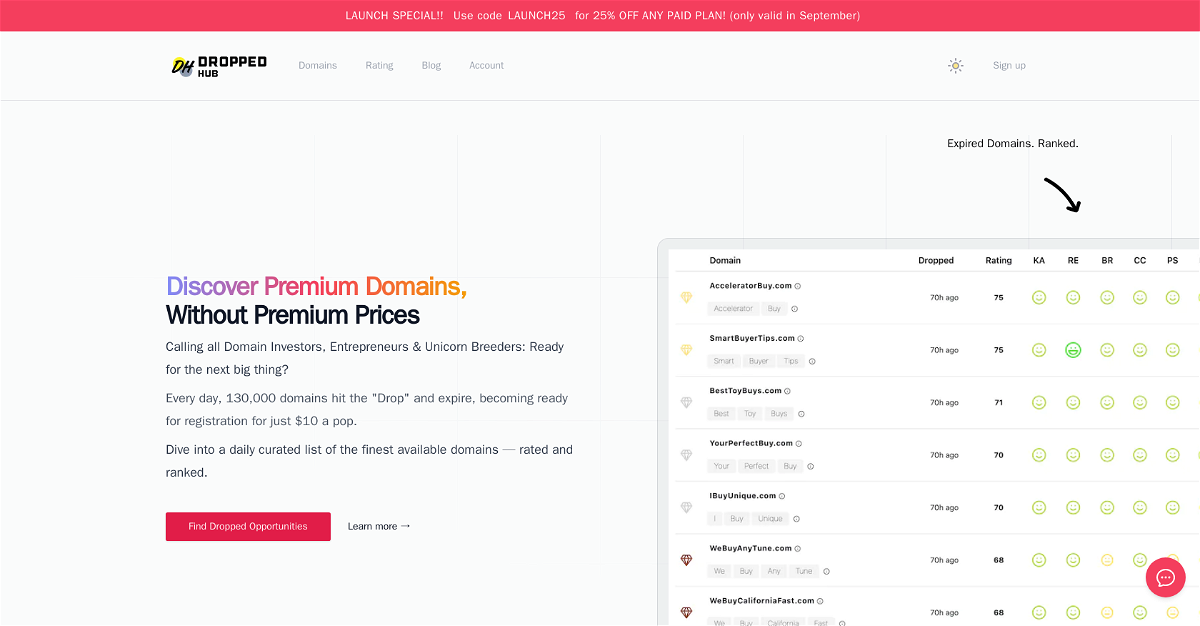Click the yellow BR smiley for WeBuyAnyTune.com
Viewport: 1200px width, 626px height.
(1107, 560)
